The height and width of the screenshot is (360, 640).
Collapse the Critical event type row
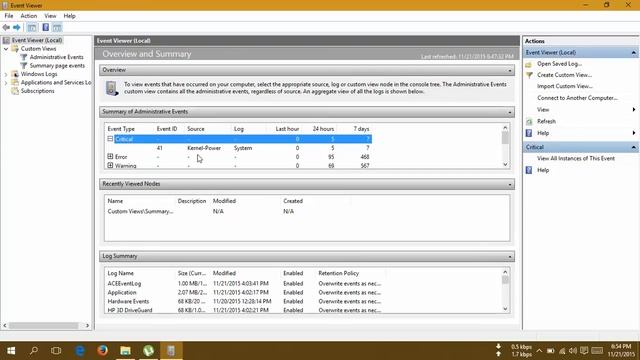pos(110,139)
